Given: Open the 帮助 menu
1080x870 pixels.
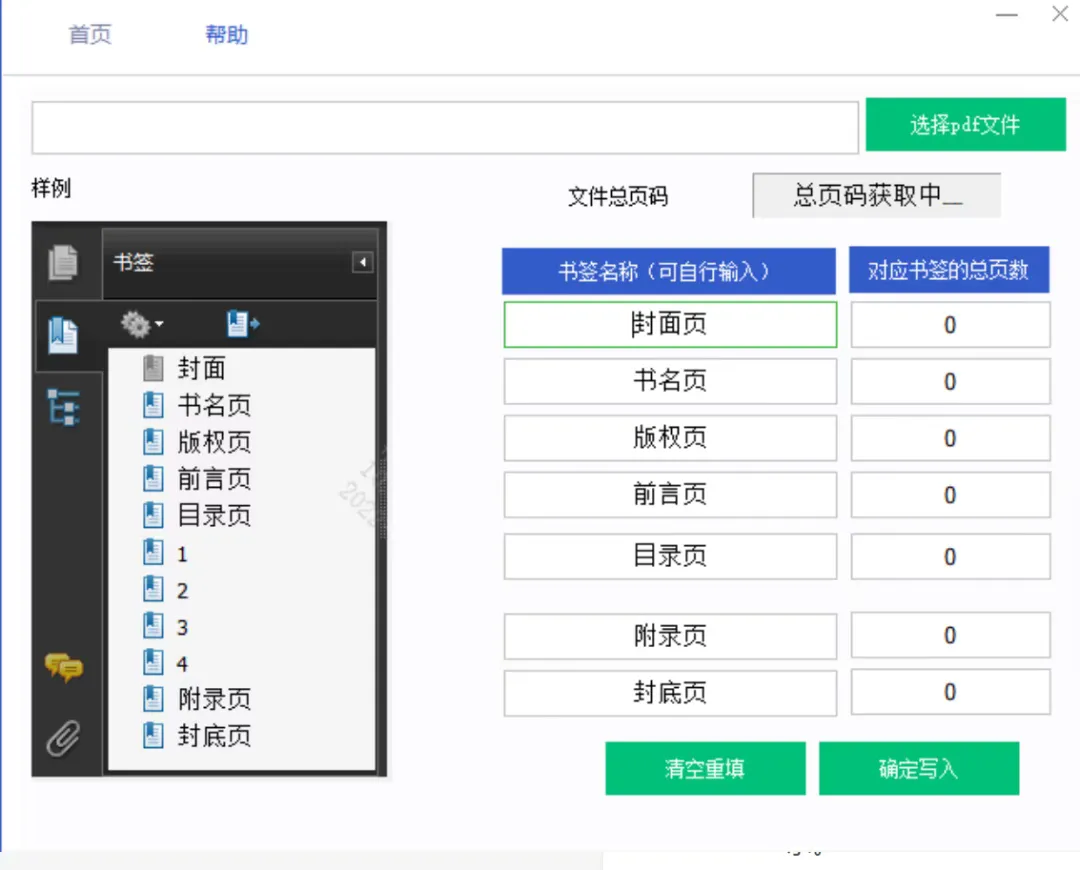Looking at the screenshot, I should click(226, 35).
